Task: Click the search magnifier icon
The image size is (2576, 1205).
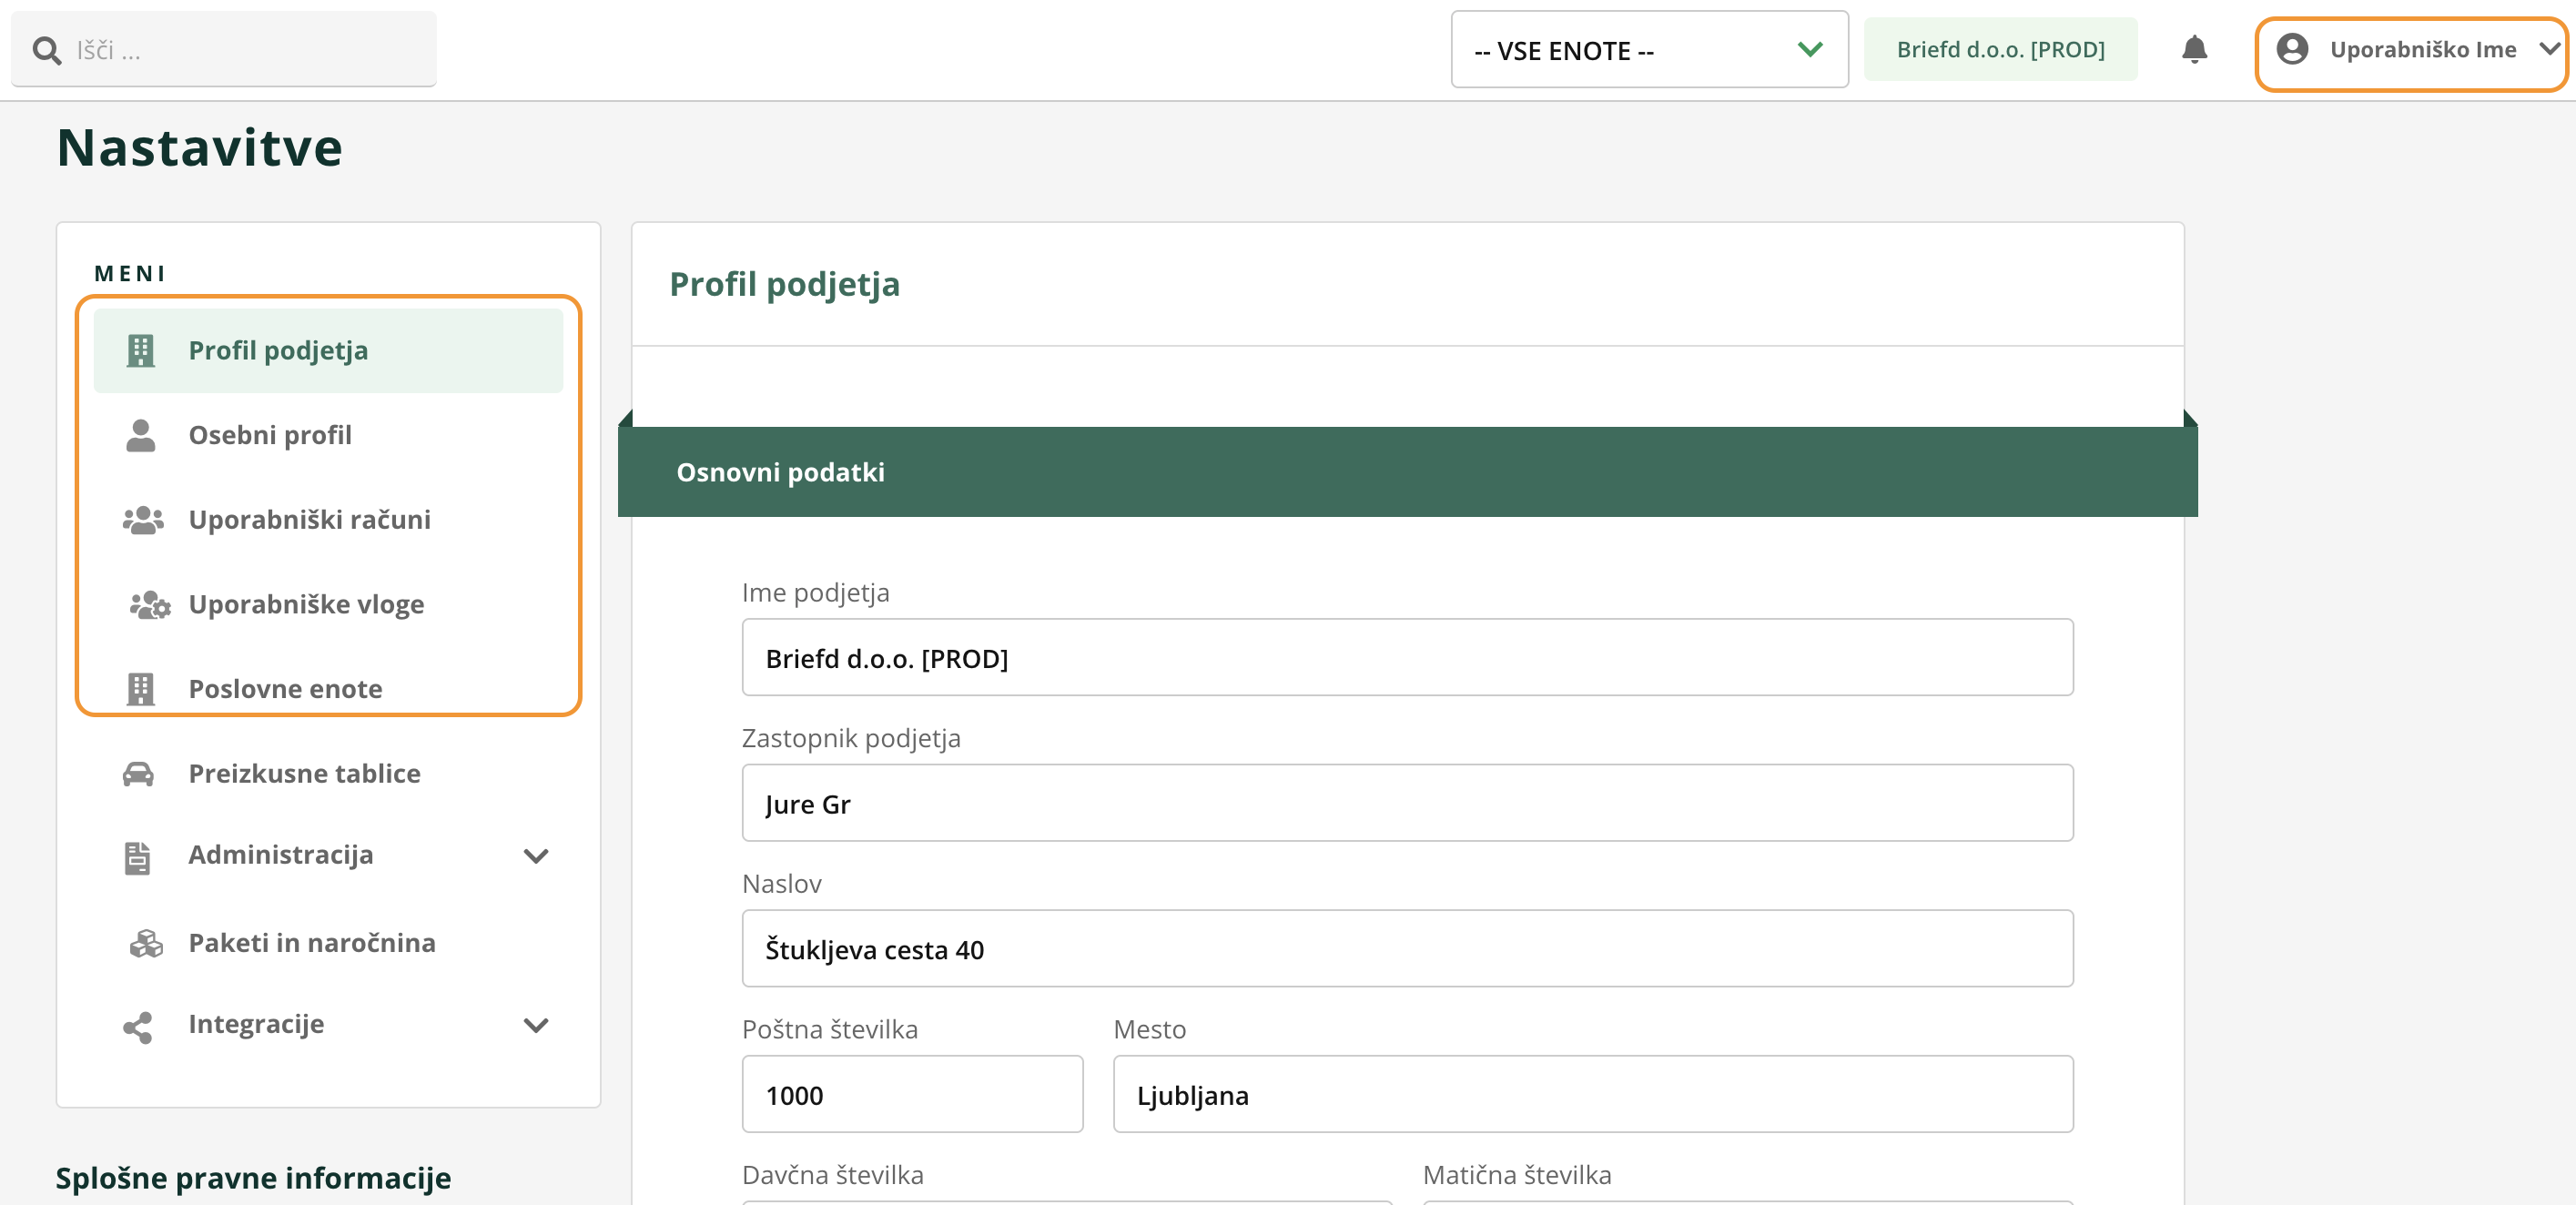Action: [46, 50]
